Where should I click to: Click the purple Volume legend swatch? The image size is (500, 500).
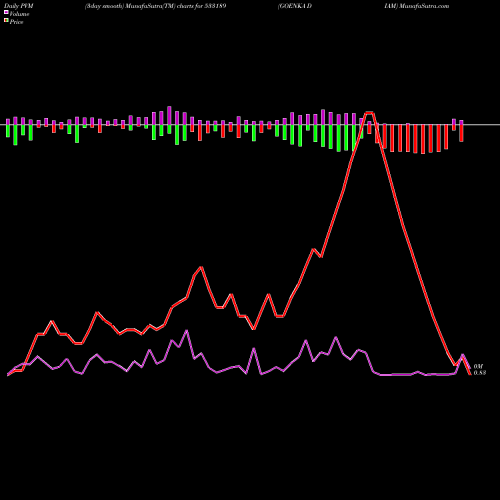pyautogui.click(x=6, y=12)
